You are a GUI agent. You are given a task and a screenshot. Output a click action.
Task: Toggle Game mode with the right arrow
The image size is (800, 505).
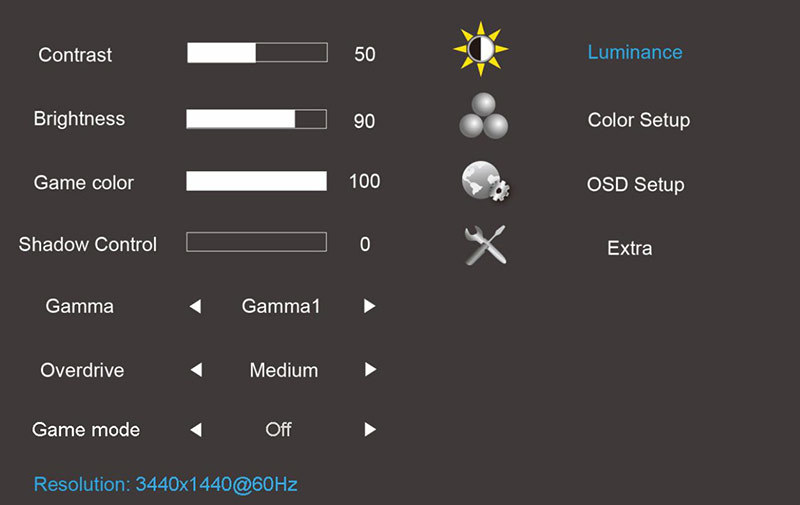[370, 430]
